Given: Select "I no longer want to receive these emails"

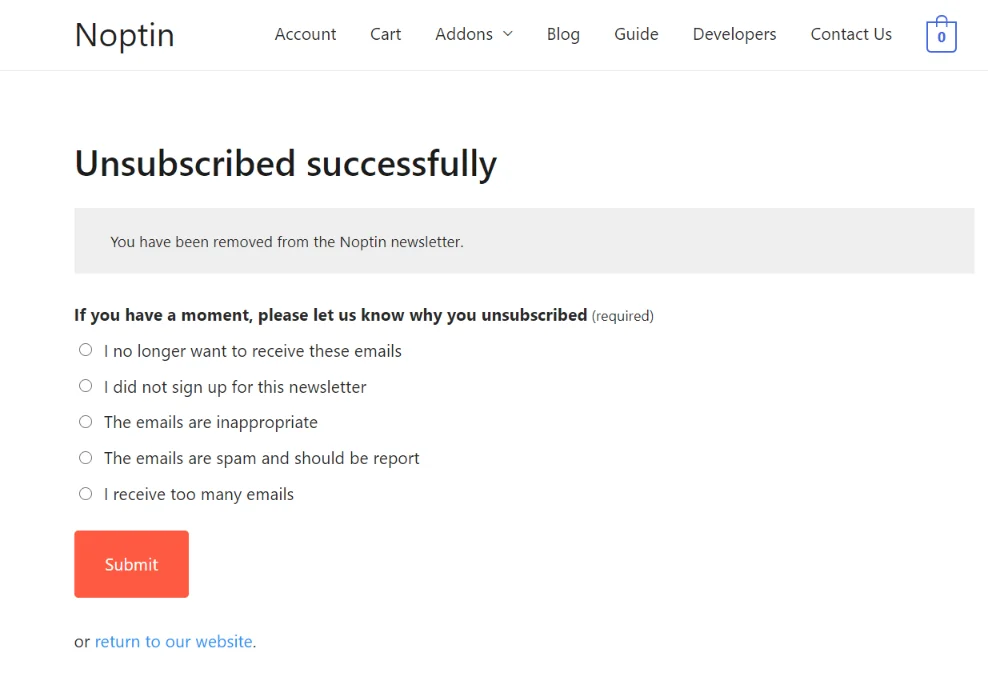Looking at the screenshot, I should click(x=86, y=350).
